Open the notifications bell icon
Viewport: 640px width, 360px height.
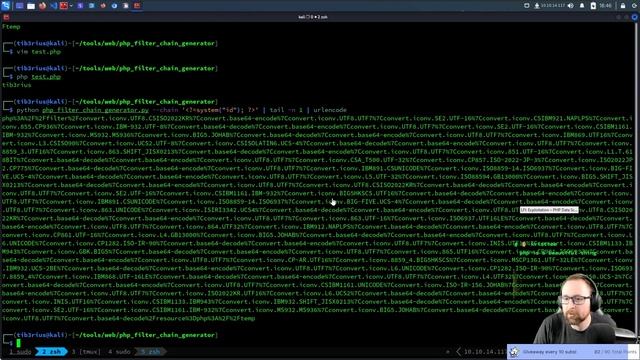pyautogui.click(x=582, y=6)
